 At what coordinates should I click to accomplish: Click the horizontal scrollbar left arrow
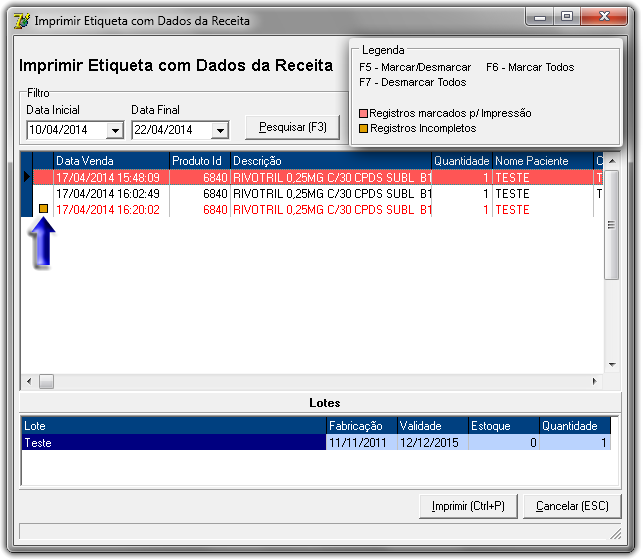pyautogui.click(x=29, y=381)
